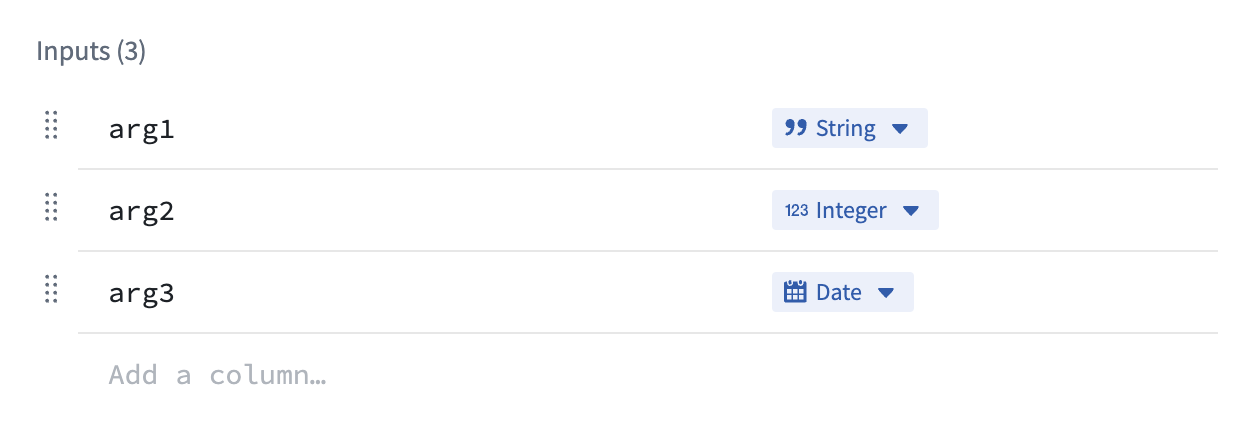Click the drag handle beside arg3
This screenshot has width=1244, height=422.
point(52,290)
